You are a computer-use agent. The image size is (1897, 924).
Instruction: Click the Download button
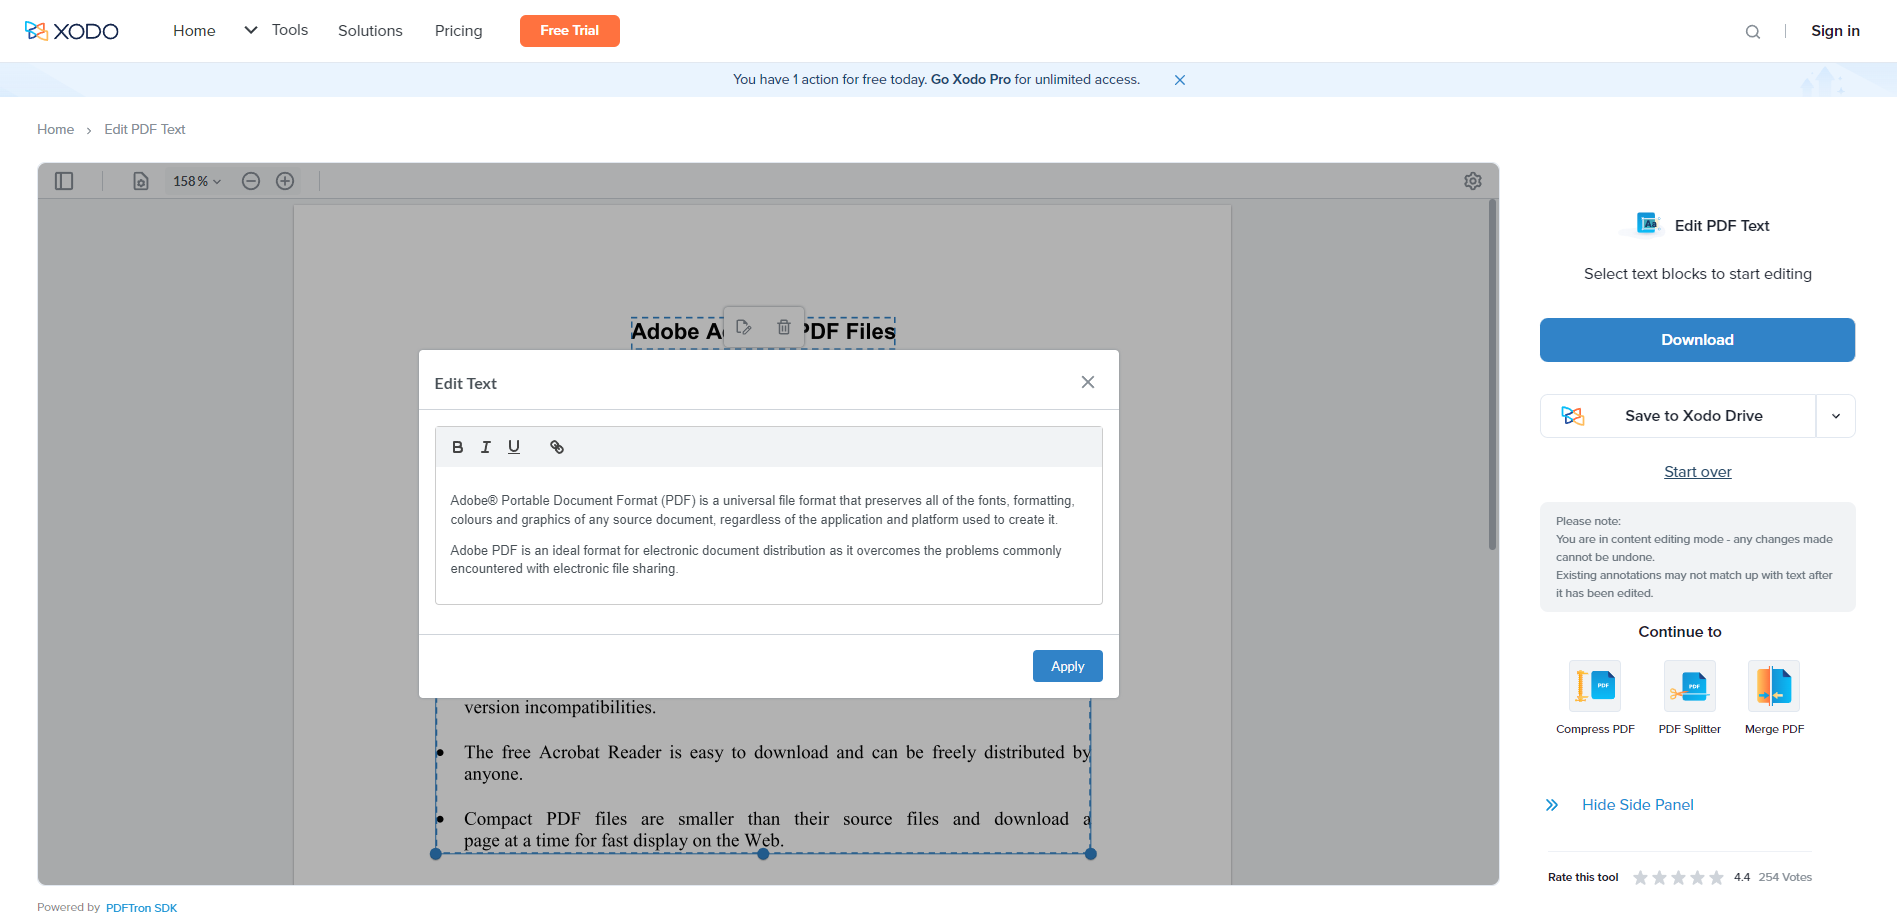tap(1697, 340)
